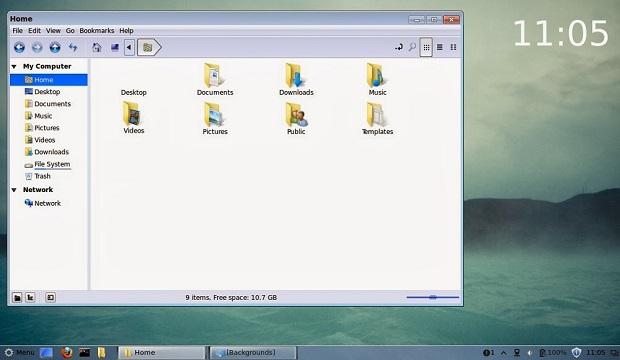Go up to the parent folder
Screen dimensions: 620x360
55,47
